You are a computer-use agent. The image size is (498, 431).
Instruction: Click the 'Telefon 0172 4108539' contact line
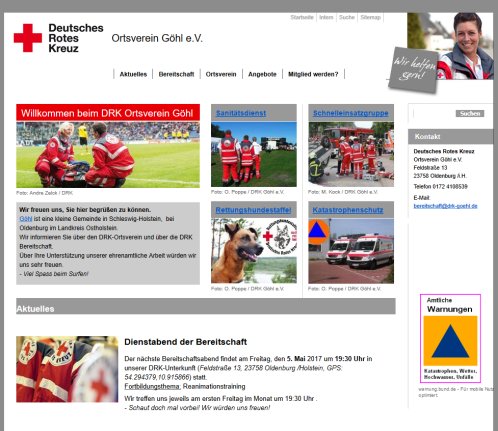[440, 186]
